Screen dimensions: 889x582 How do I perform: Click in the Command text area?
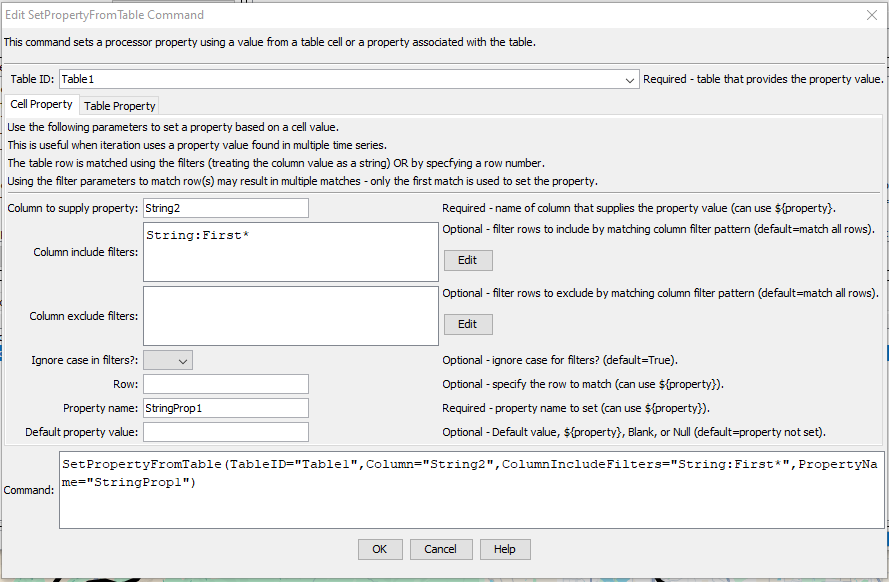472,490
